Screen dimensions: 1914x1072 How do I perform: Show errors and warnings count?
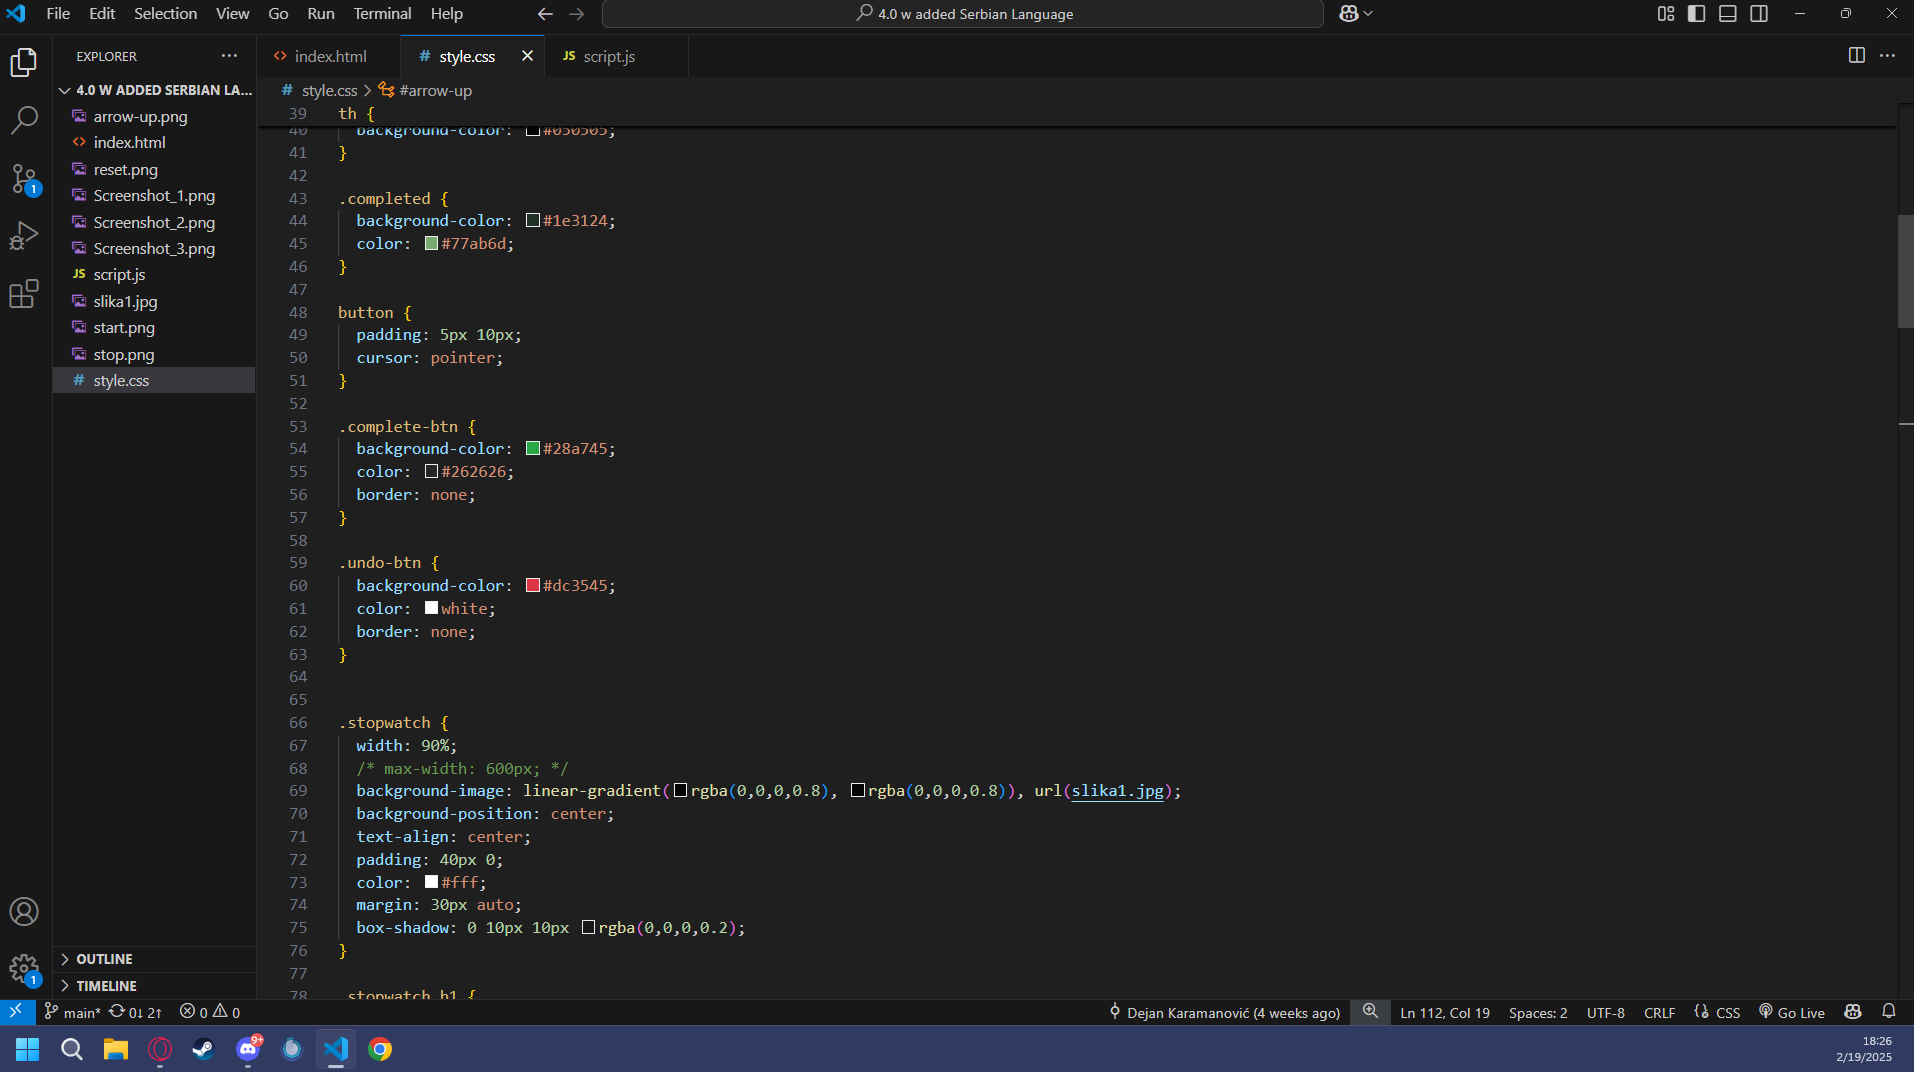210,1012
